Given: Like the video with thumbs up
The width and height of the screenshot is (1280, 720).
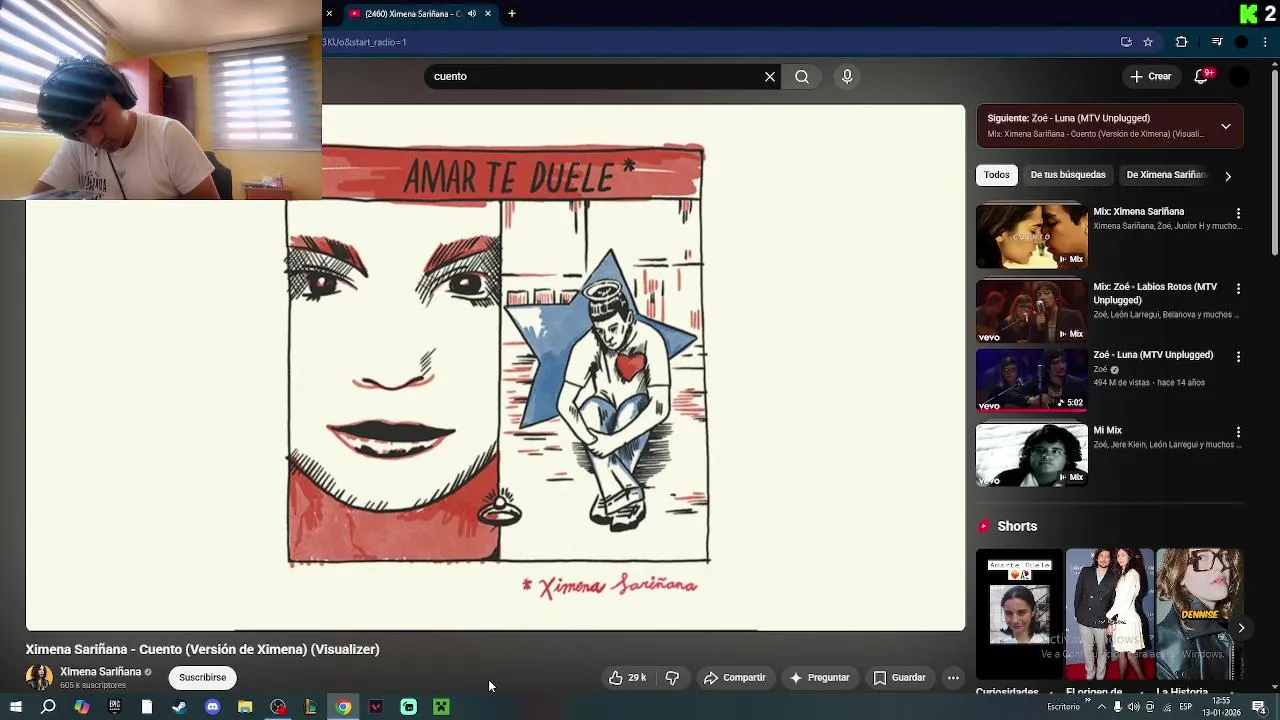Looking at the screenshot, I should point(628,678).
